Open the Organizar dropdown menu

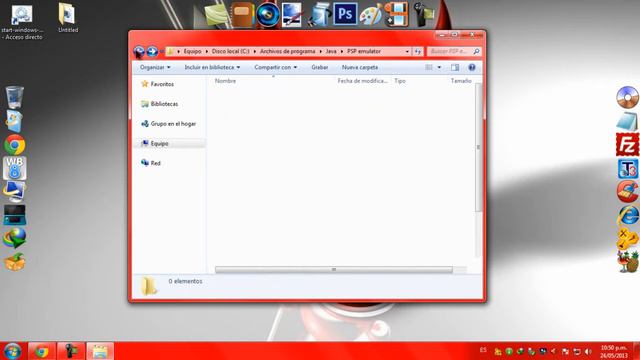point(155,67)
